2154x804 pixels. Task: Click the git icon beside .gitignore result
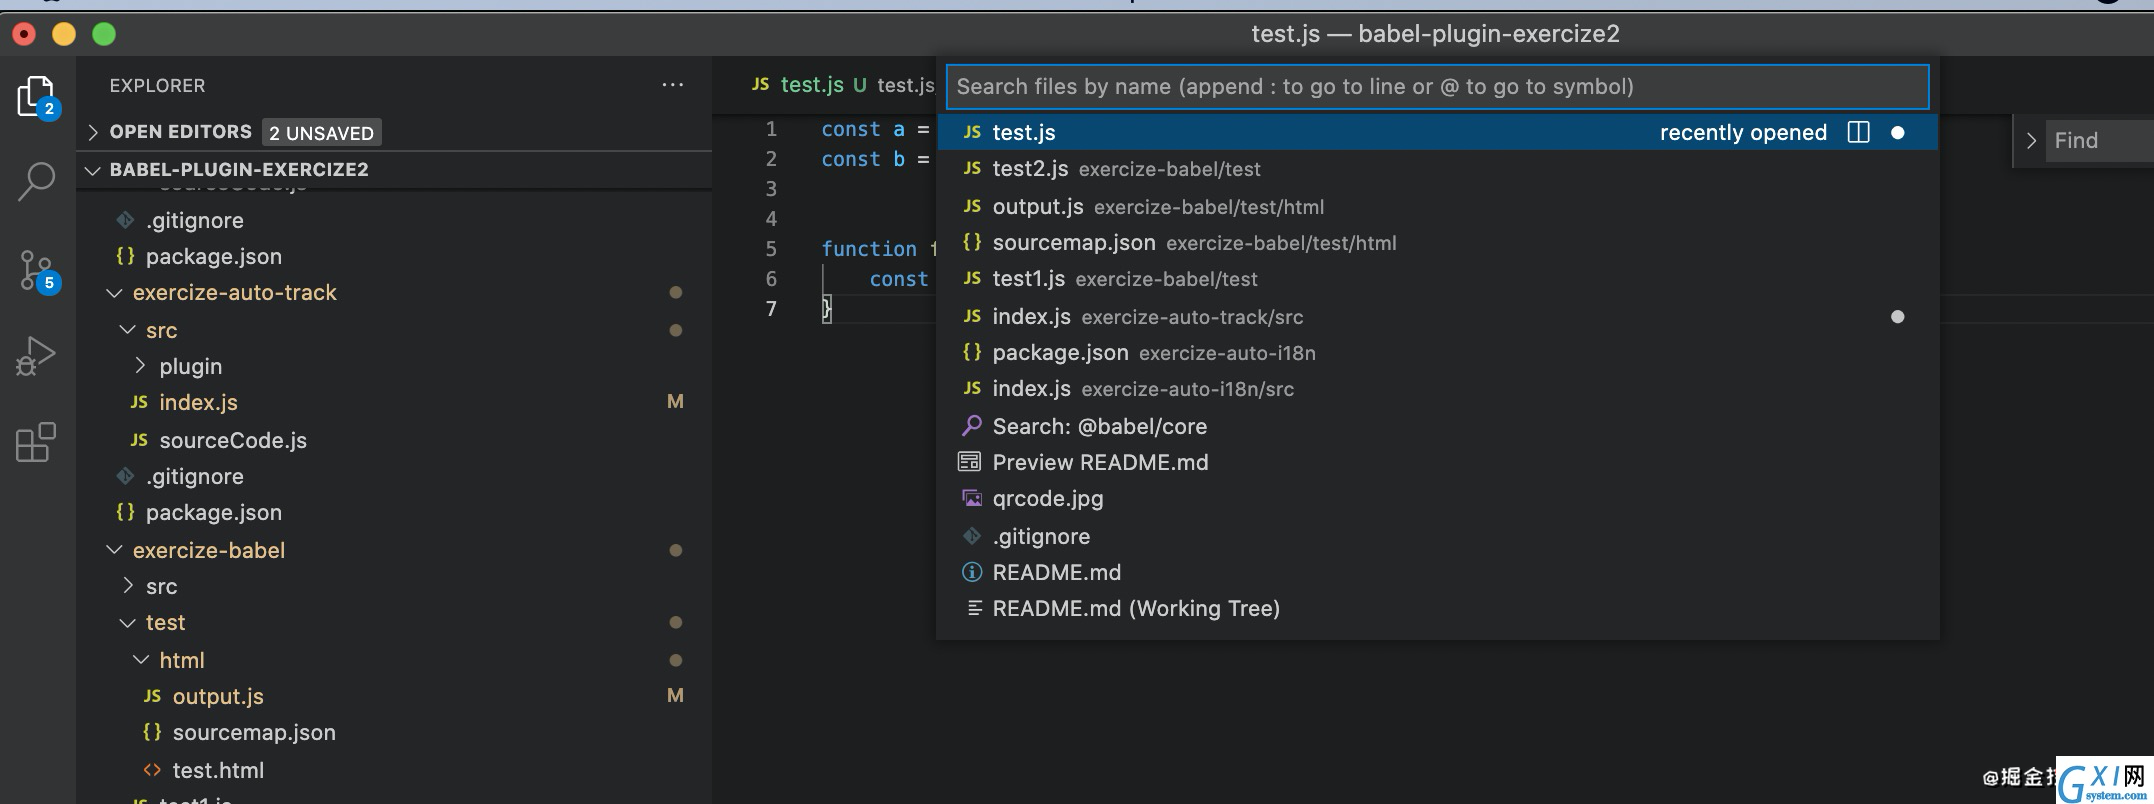[971, 536]
